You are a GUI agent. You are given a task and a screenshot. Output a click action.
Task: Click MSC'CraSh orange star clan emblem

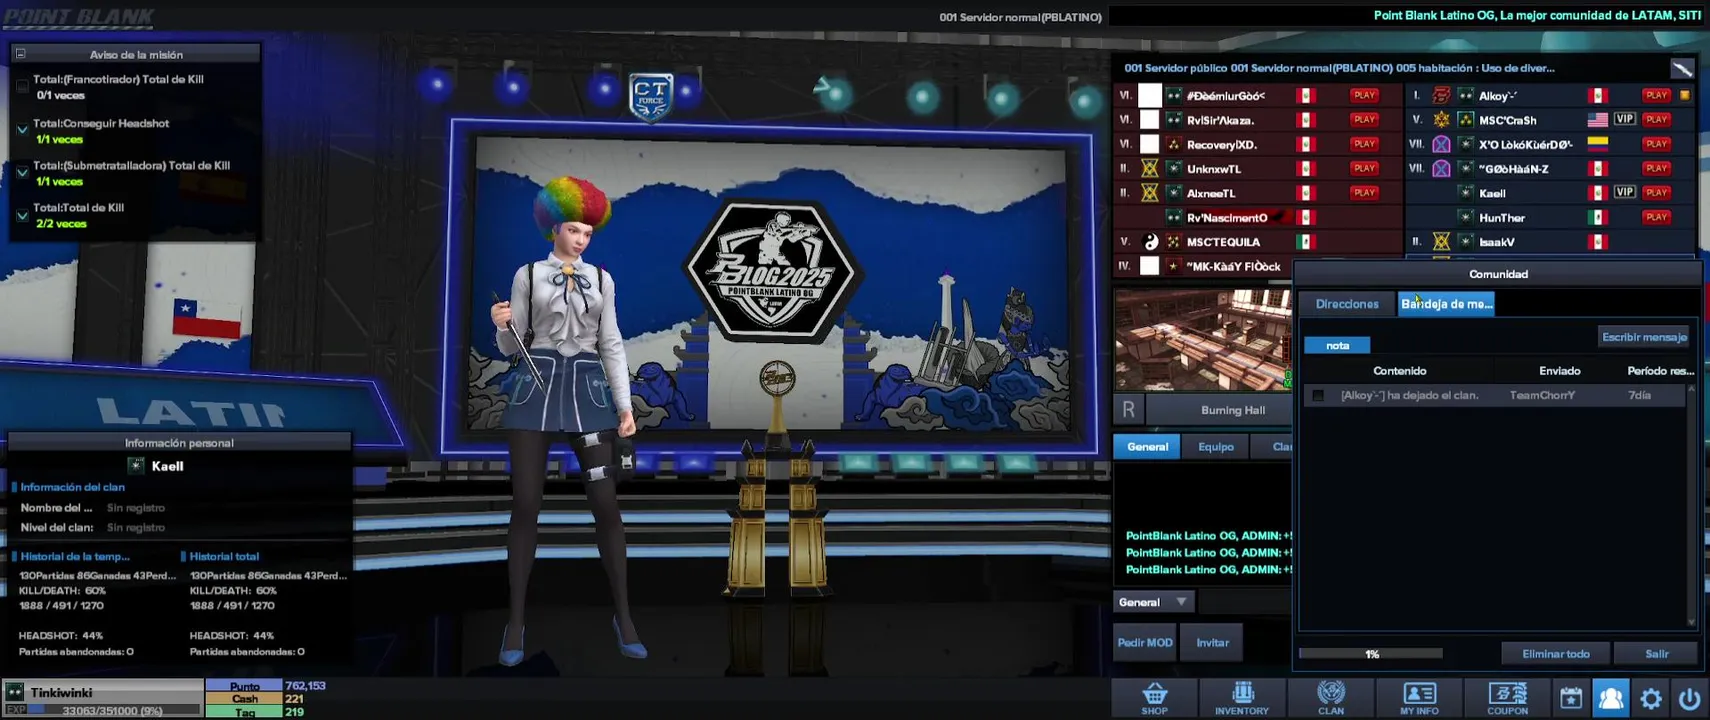point(1441,120)
